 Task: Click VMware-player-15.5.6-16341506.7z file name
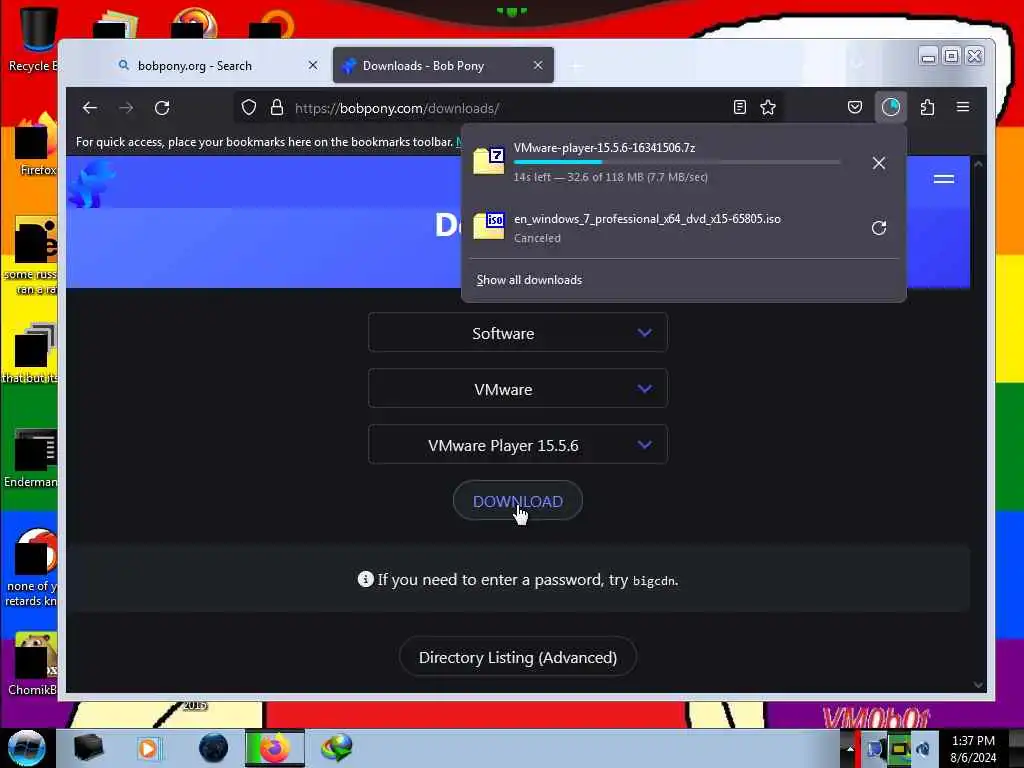605,148
